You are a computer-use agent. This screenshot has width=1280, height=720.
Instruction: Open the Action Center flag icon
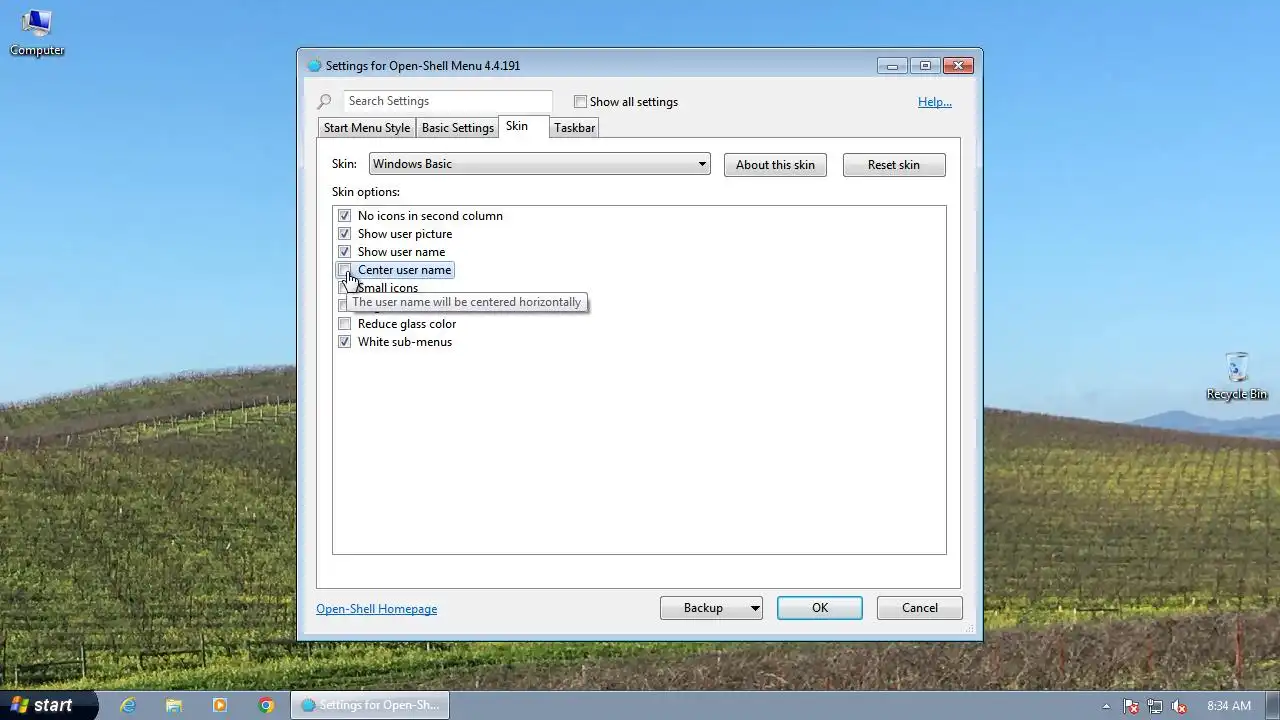tap(1131, 706)
